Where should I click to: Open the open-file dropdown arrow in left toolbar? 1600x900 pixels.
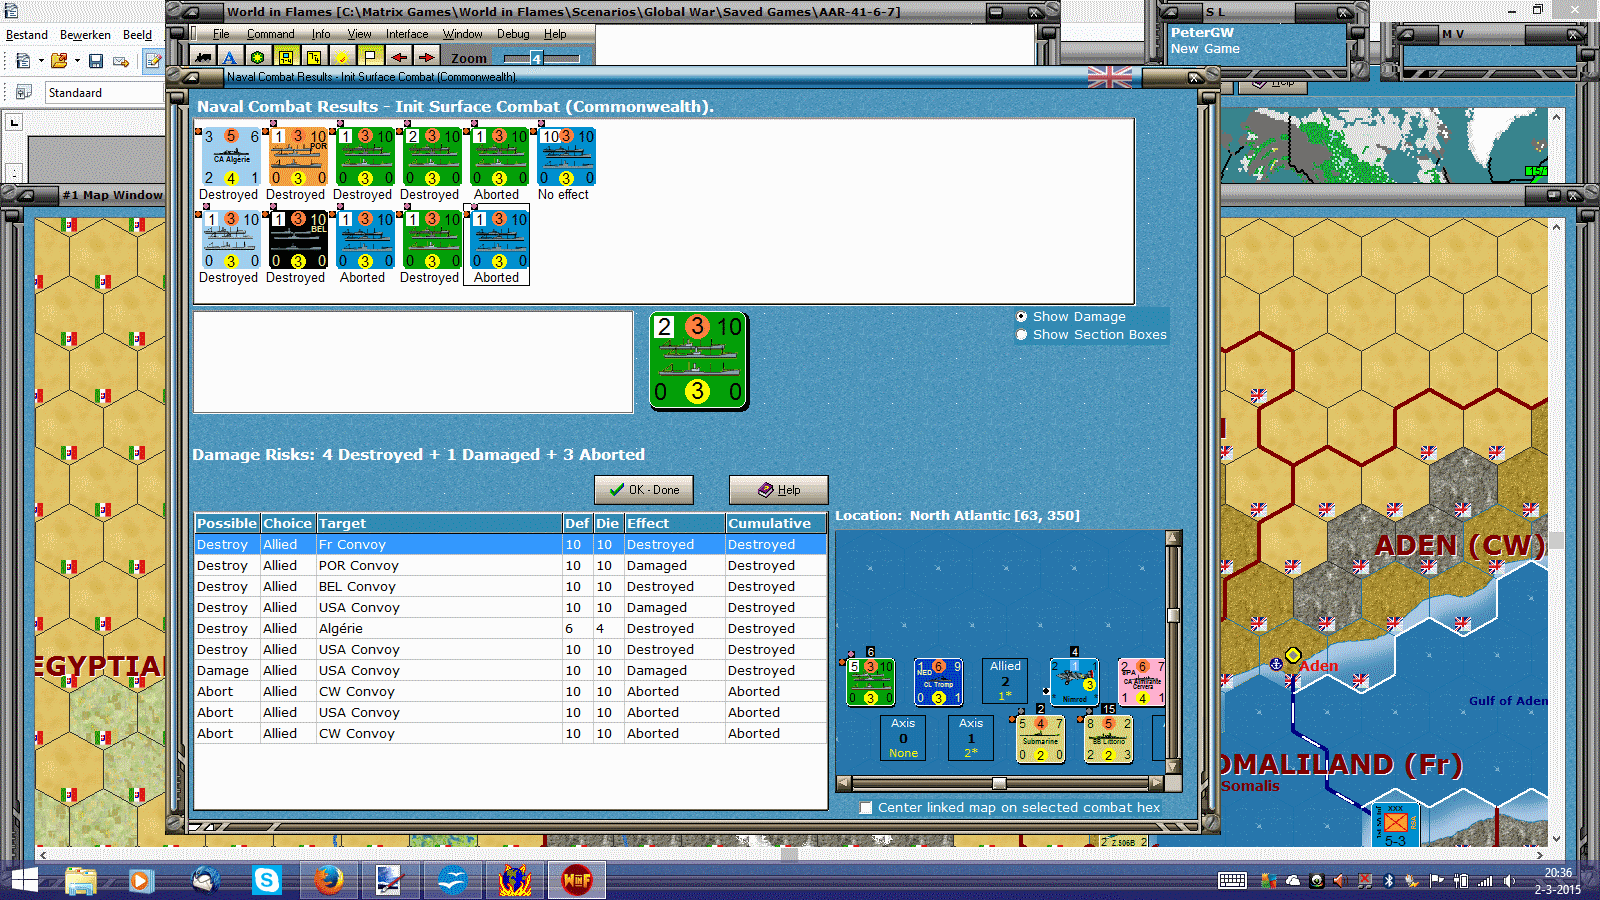(77, 61)
